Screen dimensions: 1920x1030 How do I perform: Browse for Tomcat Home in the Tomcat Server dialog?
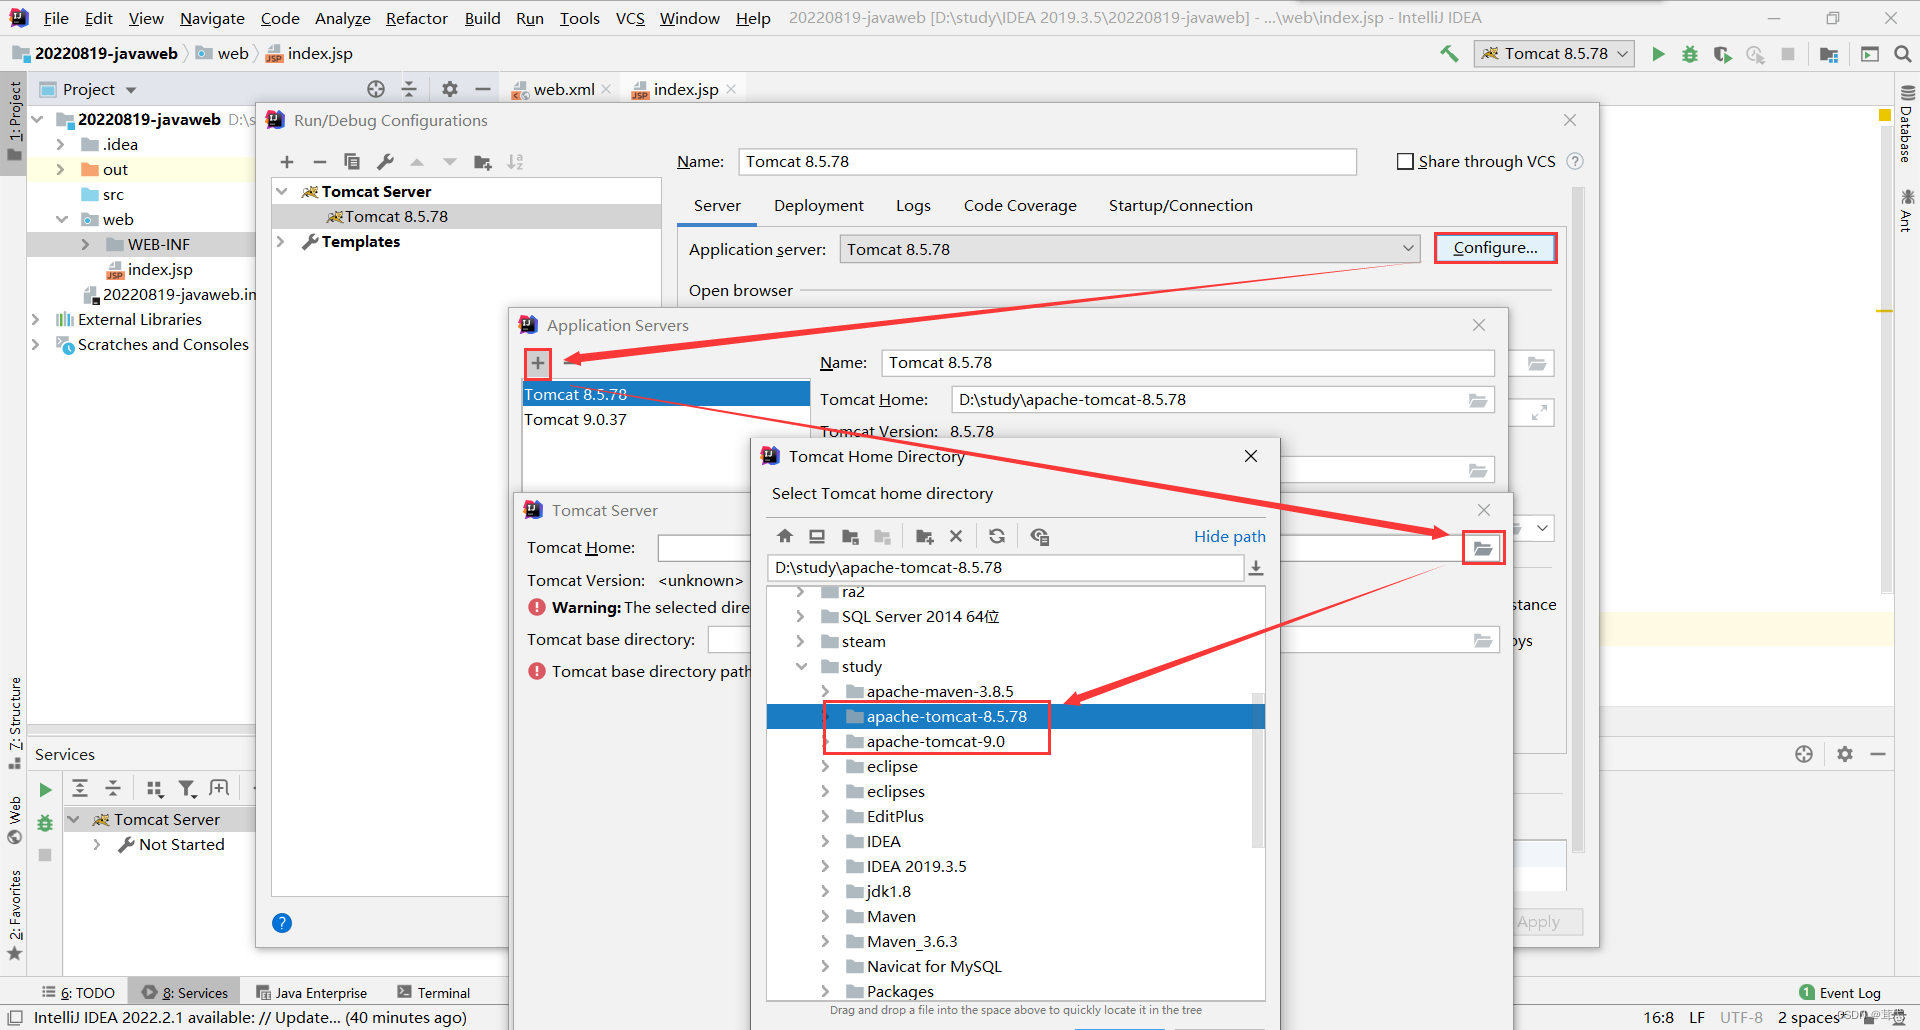point(1483,548)
